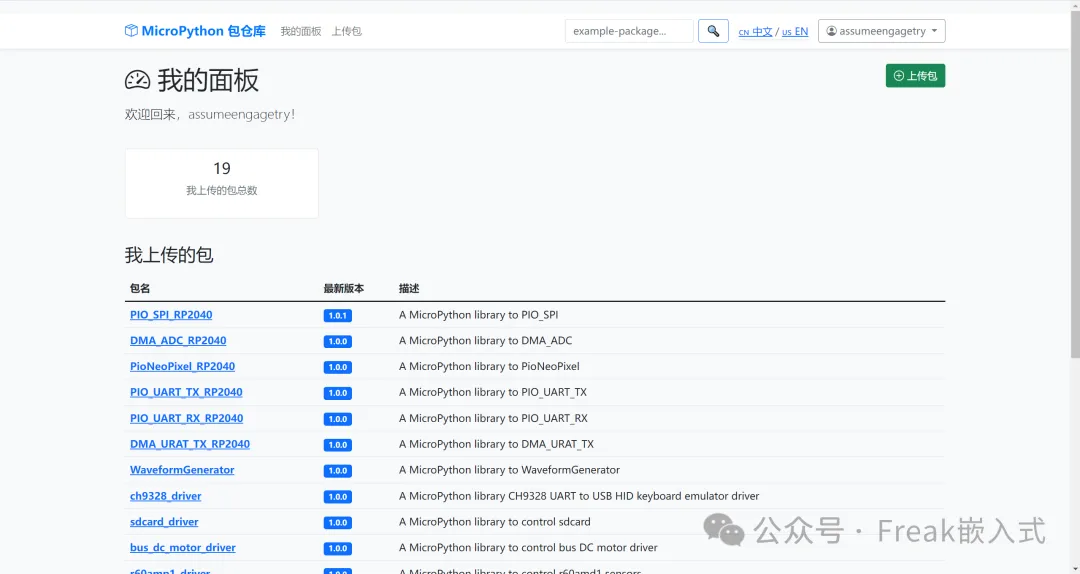Click the green 上传包 button
This screenshot has width=1080, height=574.
point(915,76)
